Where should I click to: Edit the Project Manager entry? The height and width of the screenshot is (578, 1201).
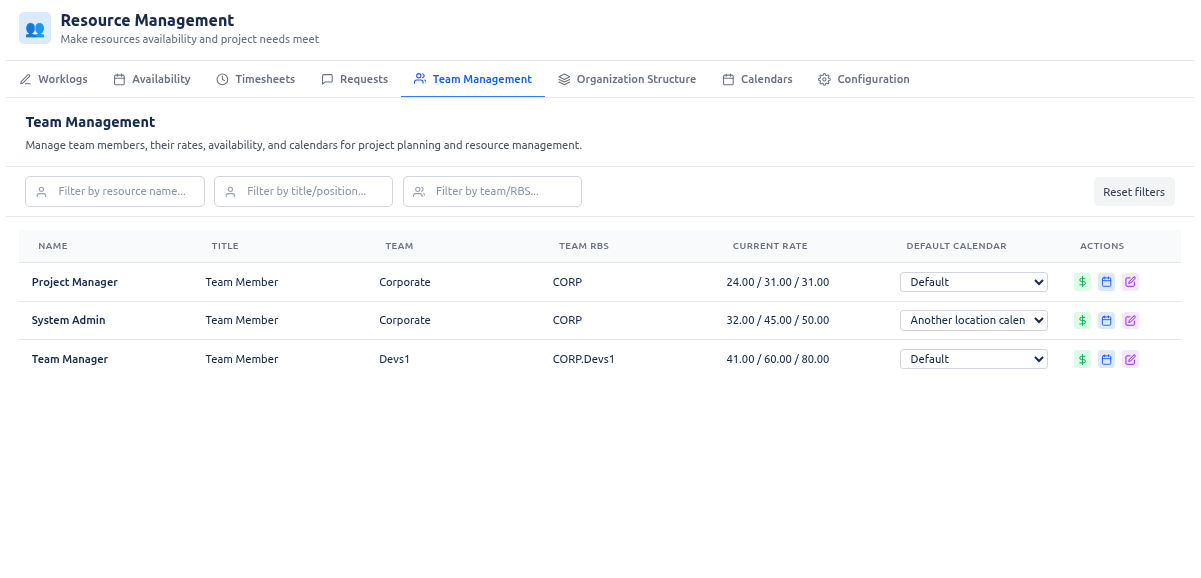click(x=1130, y=282)
